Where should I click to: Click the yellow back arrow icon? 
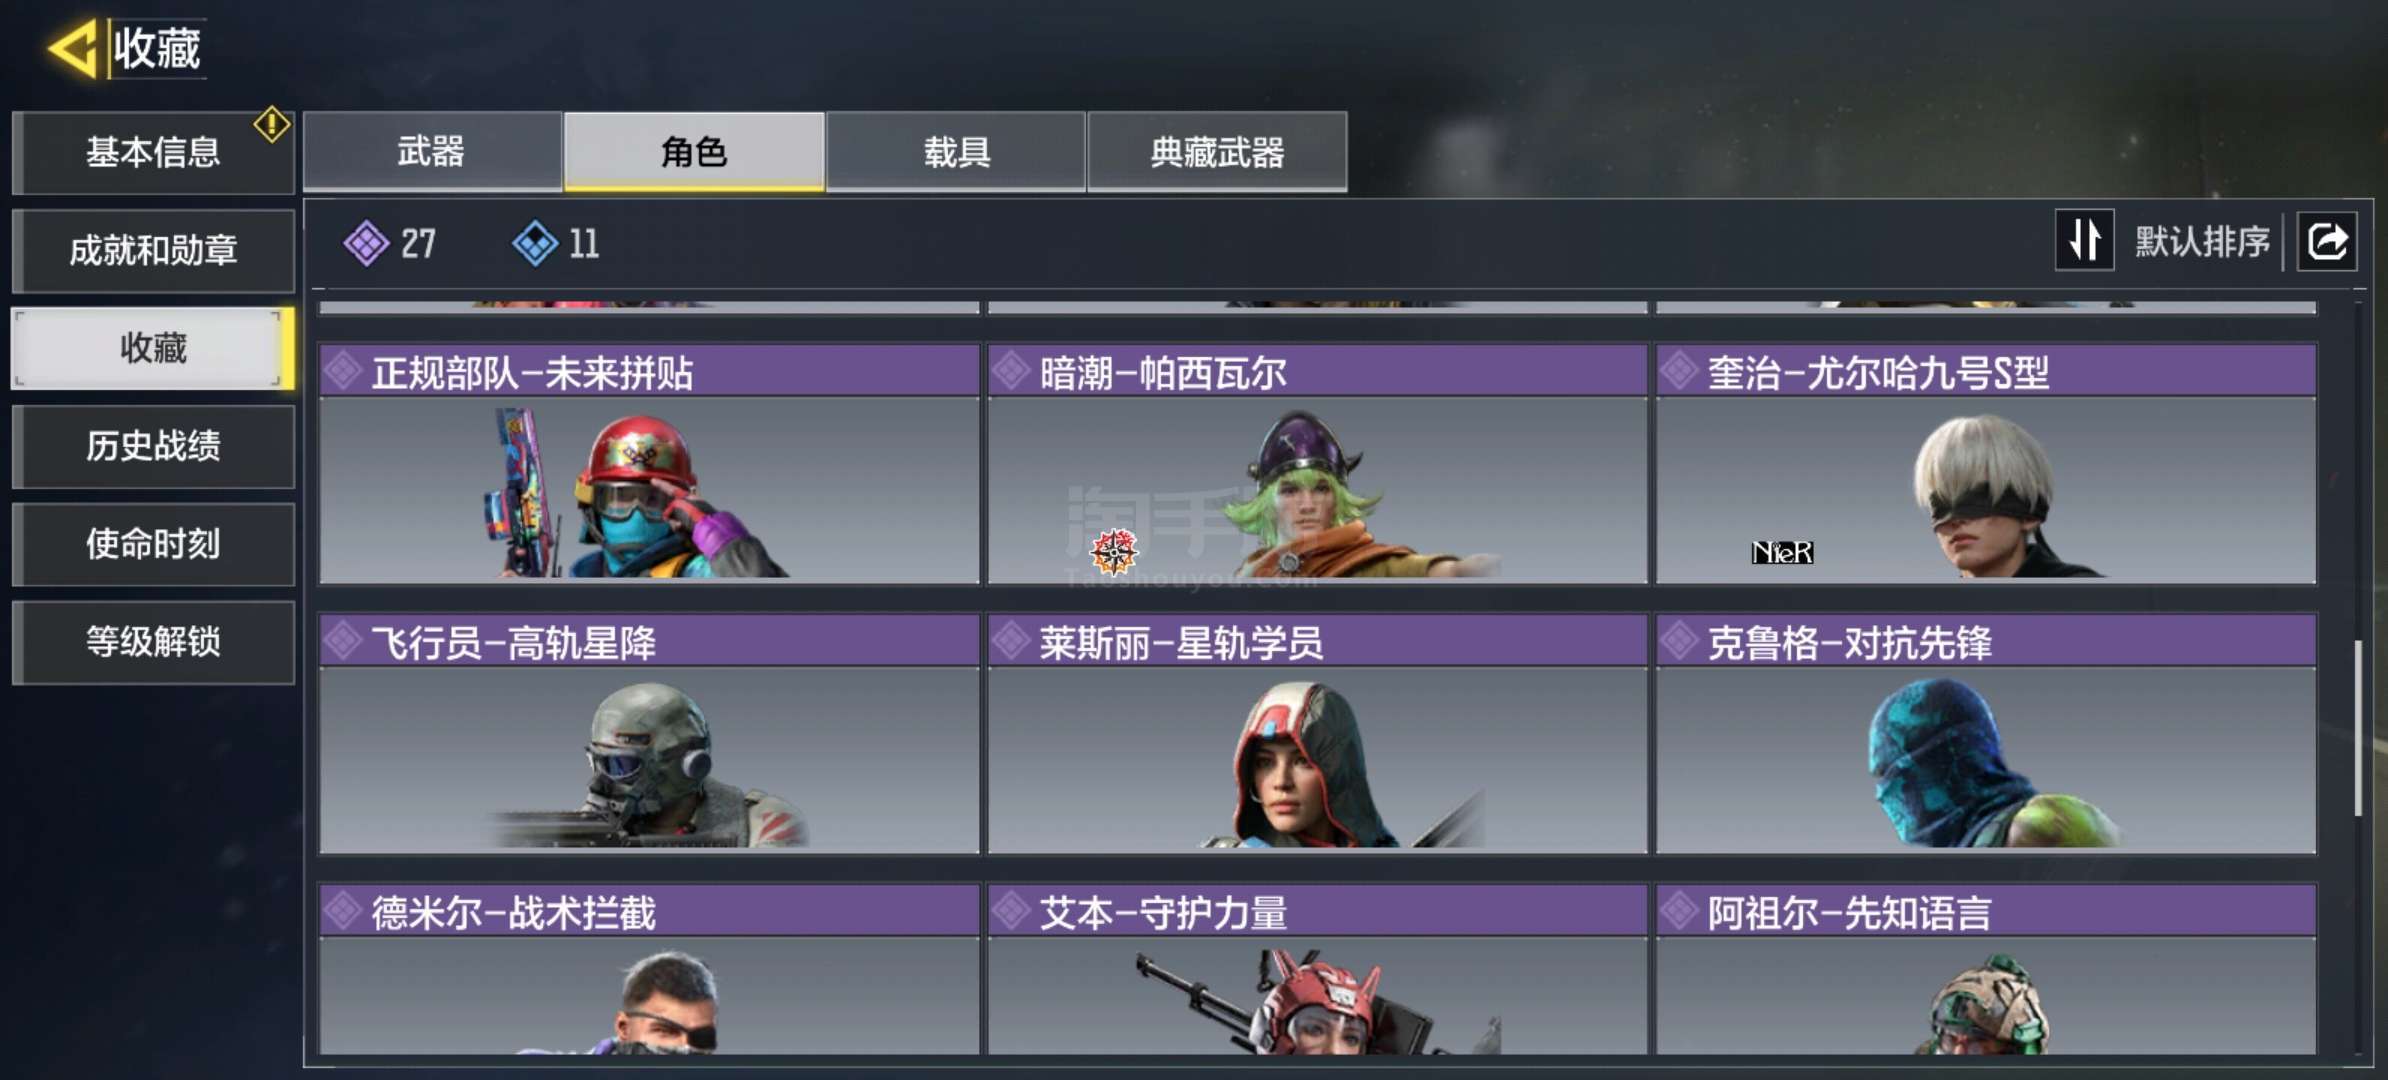pyautogui.click(x=73, y=48)
